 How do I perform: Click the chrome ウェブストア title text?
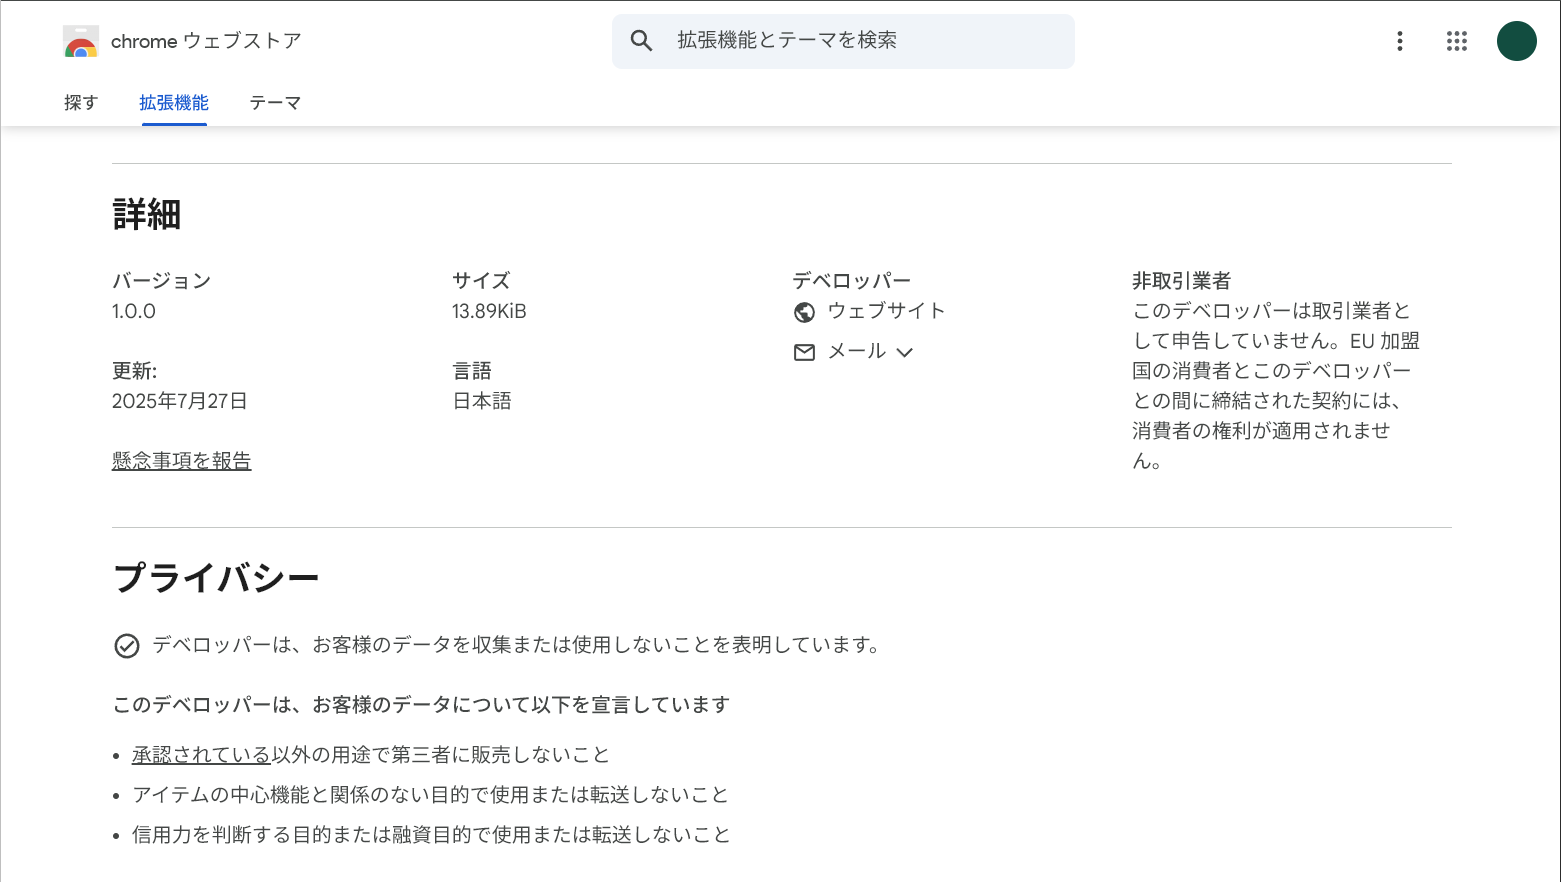point(206,41)
